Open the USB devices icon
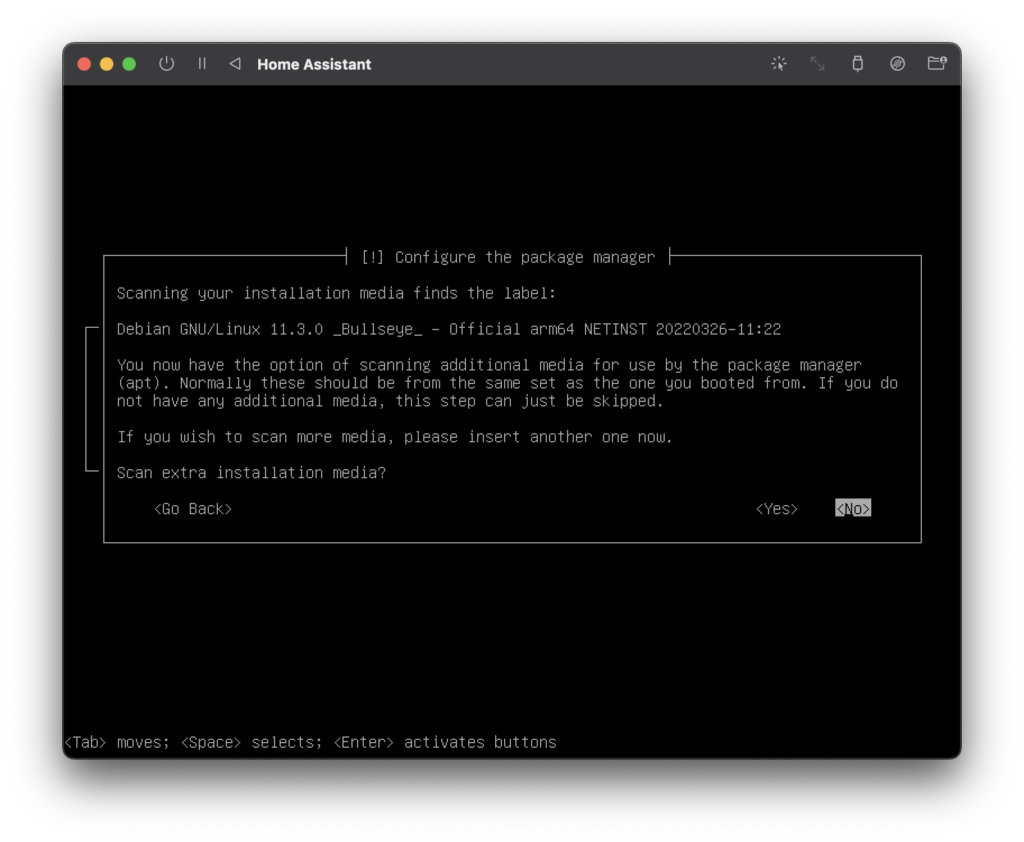 pos(857,63)
